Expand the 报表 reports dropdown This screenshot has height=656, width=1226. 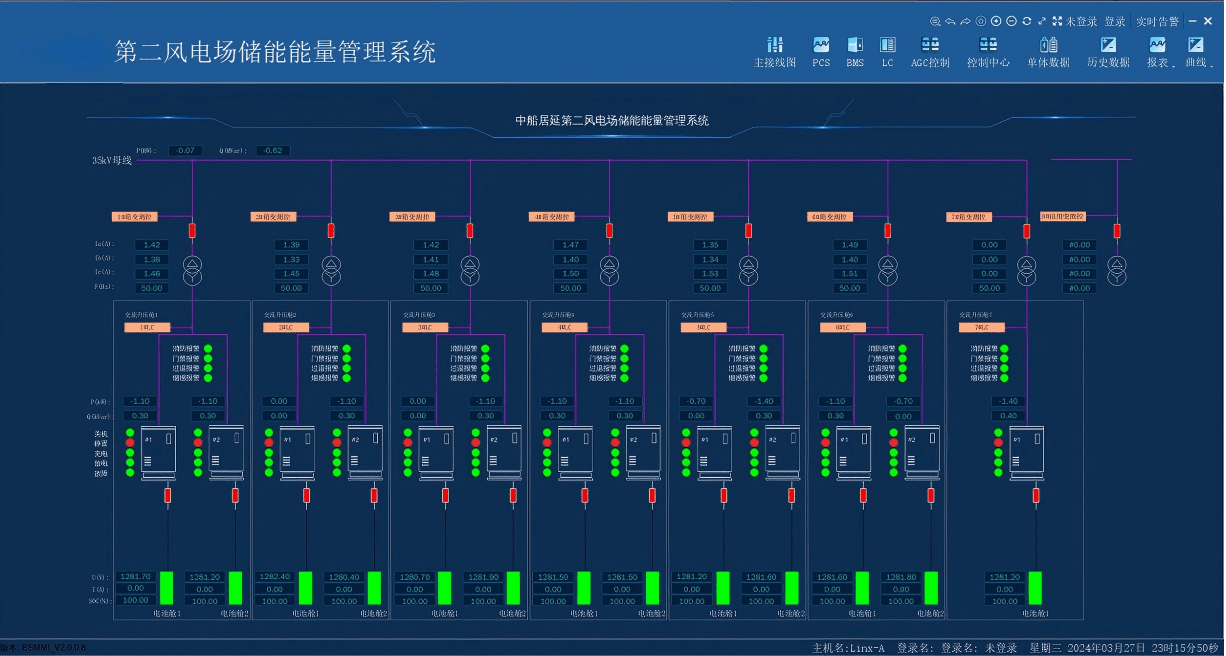[x=1158, y=52]
